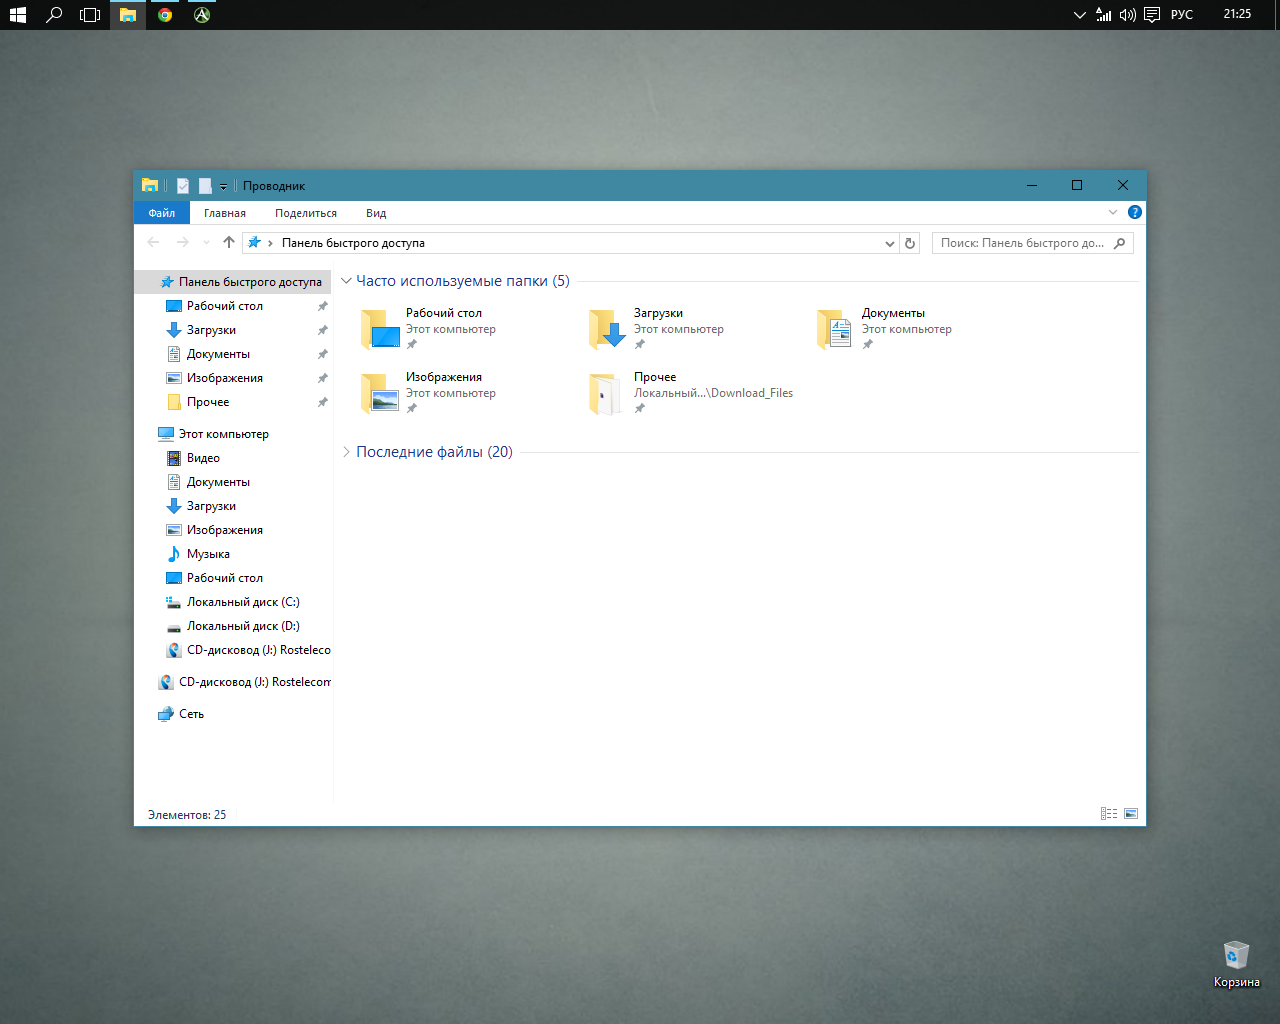The height and width of the screenshot is (1024, 1280).
Task: Switch input language РУС
Action: [1182, 15]
